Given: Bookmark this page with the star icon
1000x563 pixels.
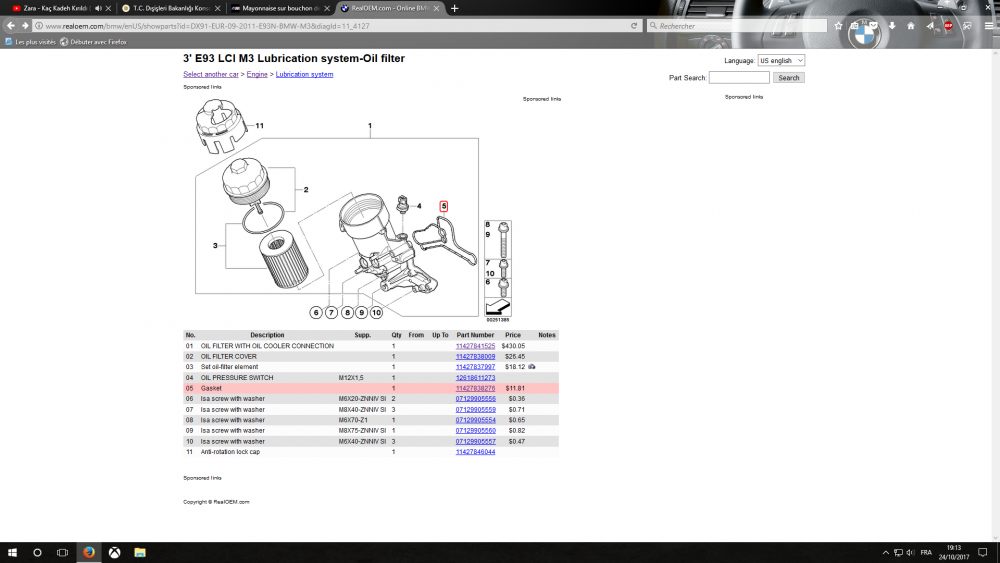Looking at the screenshot, I should tap(838, 26).
